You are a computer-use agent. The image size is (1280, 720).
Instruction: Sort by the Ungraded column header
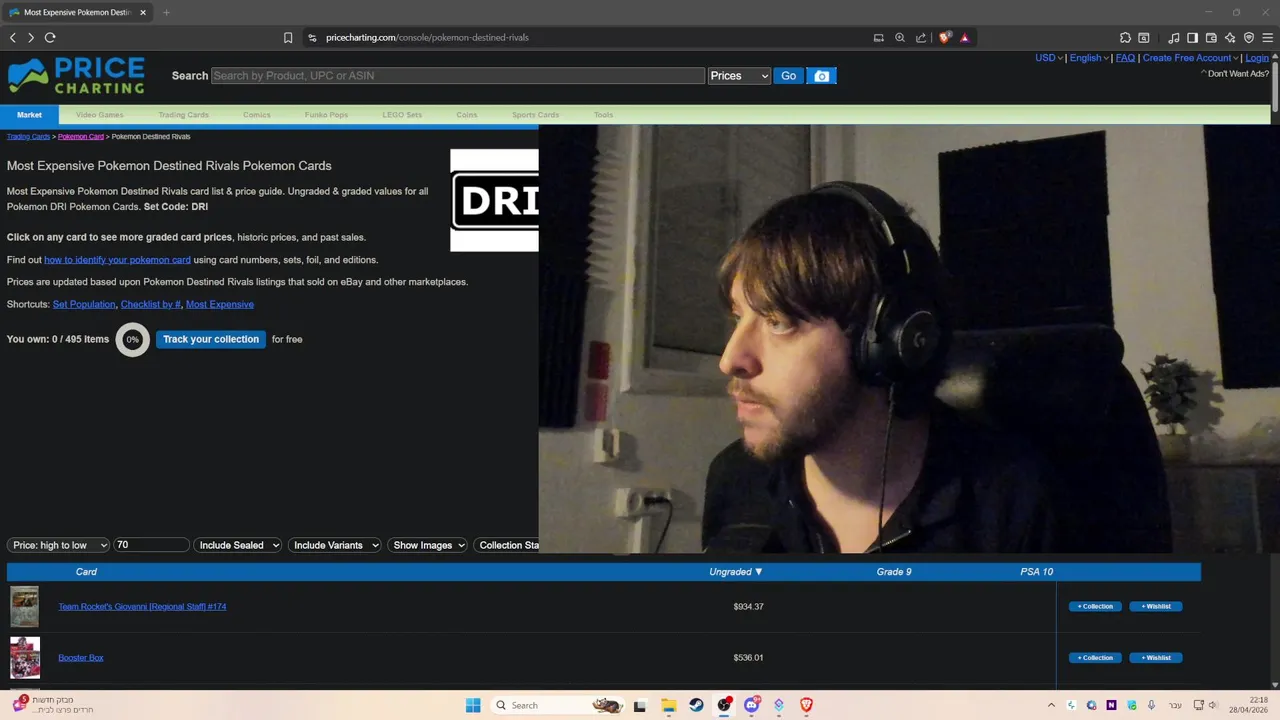[736, 572]
